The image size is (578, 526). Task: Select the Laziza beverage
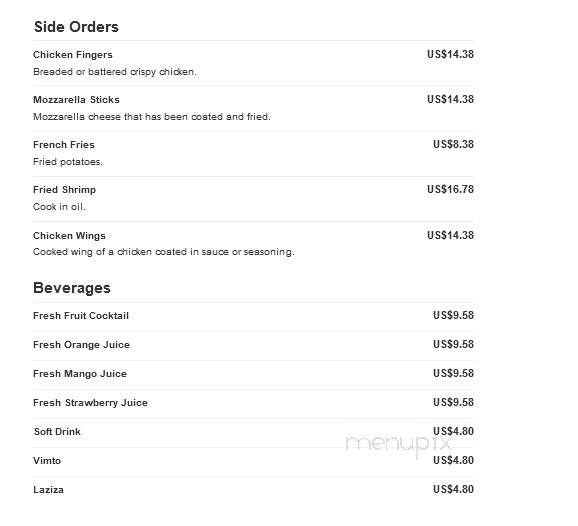point(253,491)
